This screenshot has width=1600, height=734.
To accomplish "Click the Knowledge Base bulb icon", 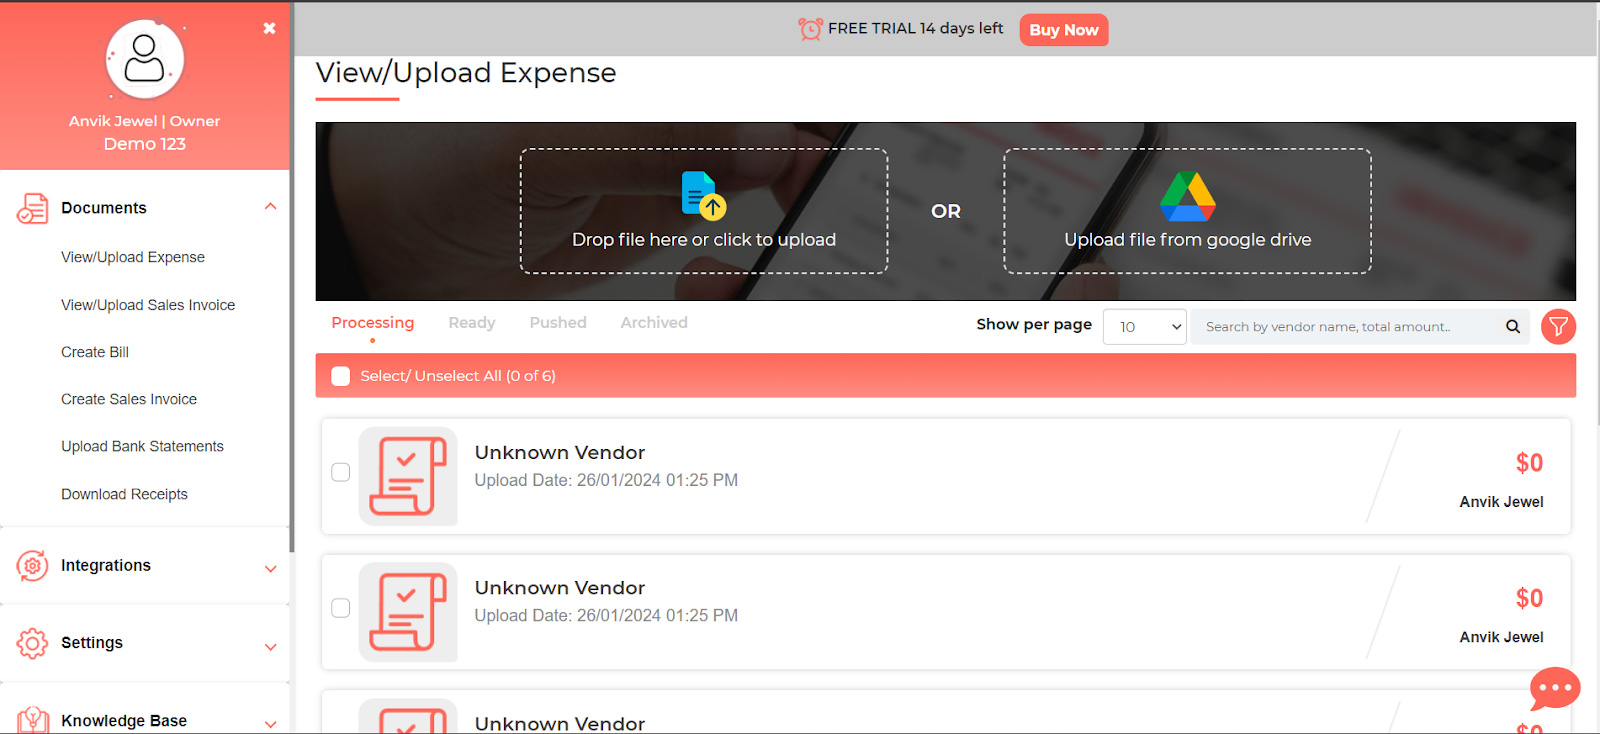I will pyautogui.click(x=33, y=720).
